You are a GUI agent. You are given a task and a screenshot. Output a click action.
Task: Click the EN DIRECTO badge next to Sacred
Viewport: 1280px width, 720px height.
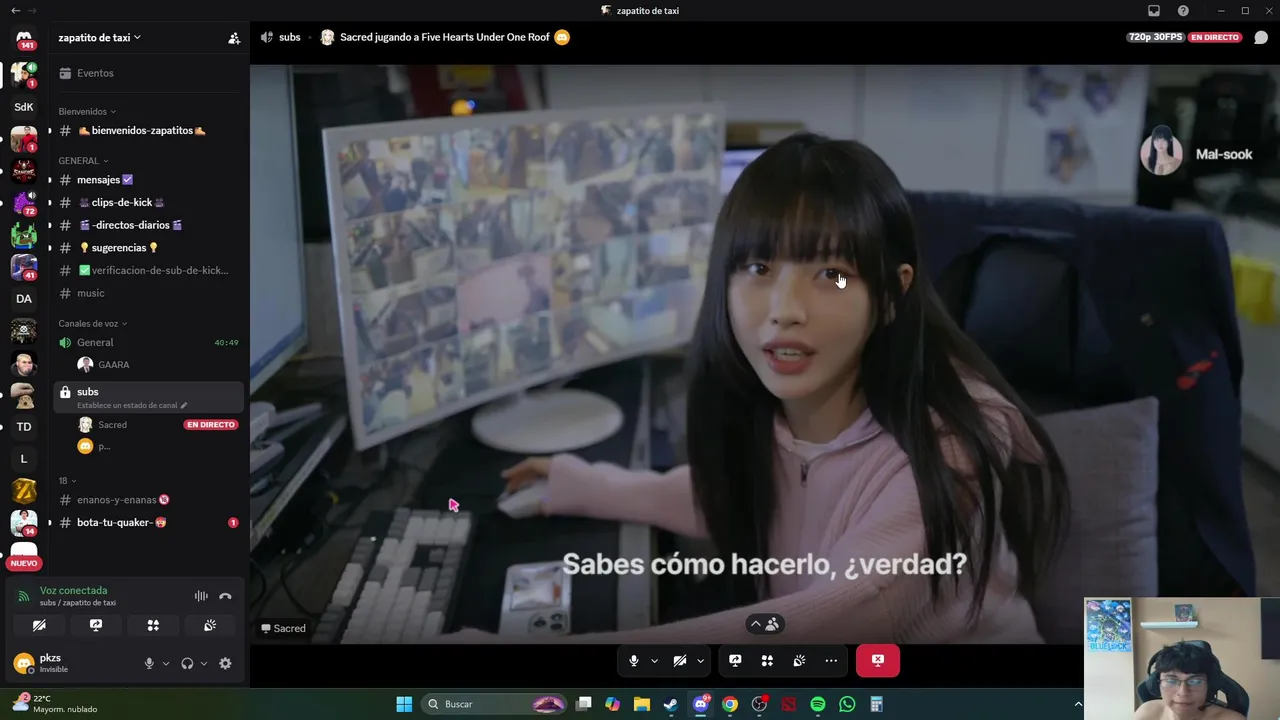click(x=210, y=425)
